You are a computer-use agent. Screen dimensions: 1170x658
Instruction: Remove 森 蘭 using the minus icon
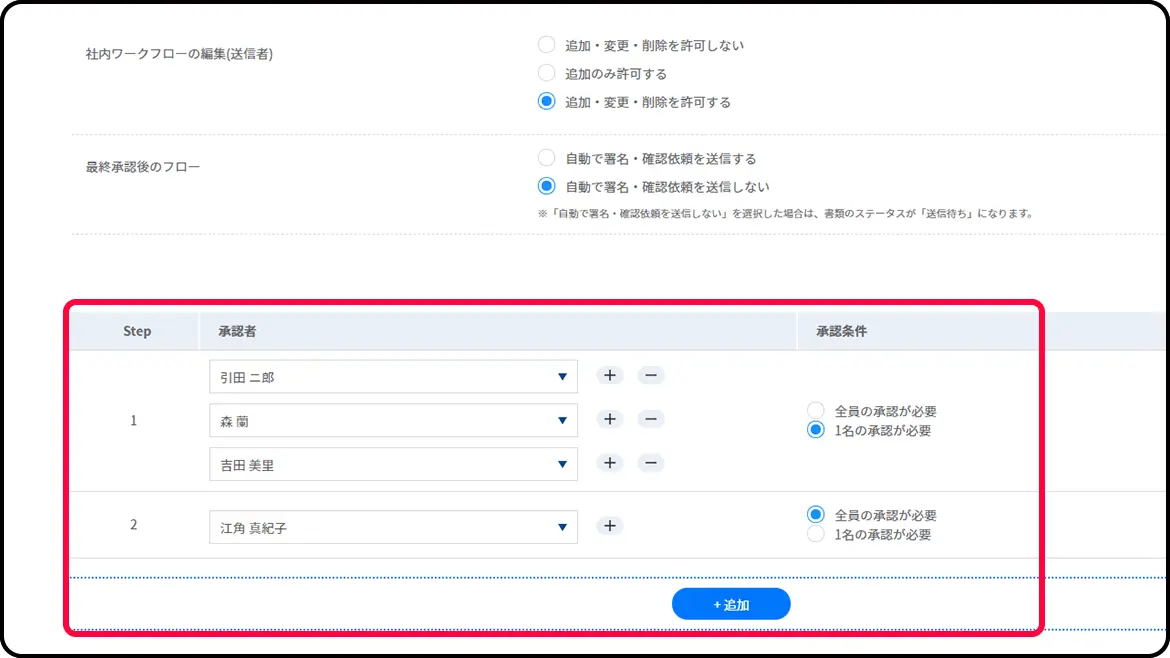[650, 420]
